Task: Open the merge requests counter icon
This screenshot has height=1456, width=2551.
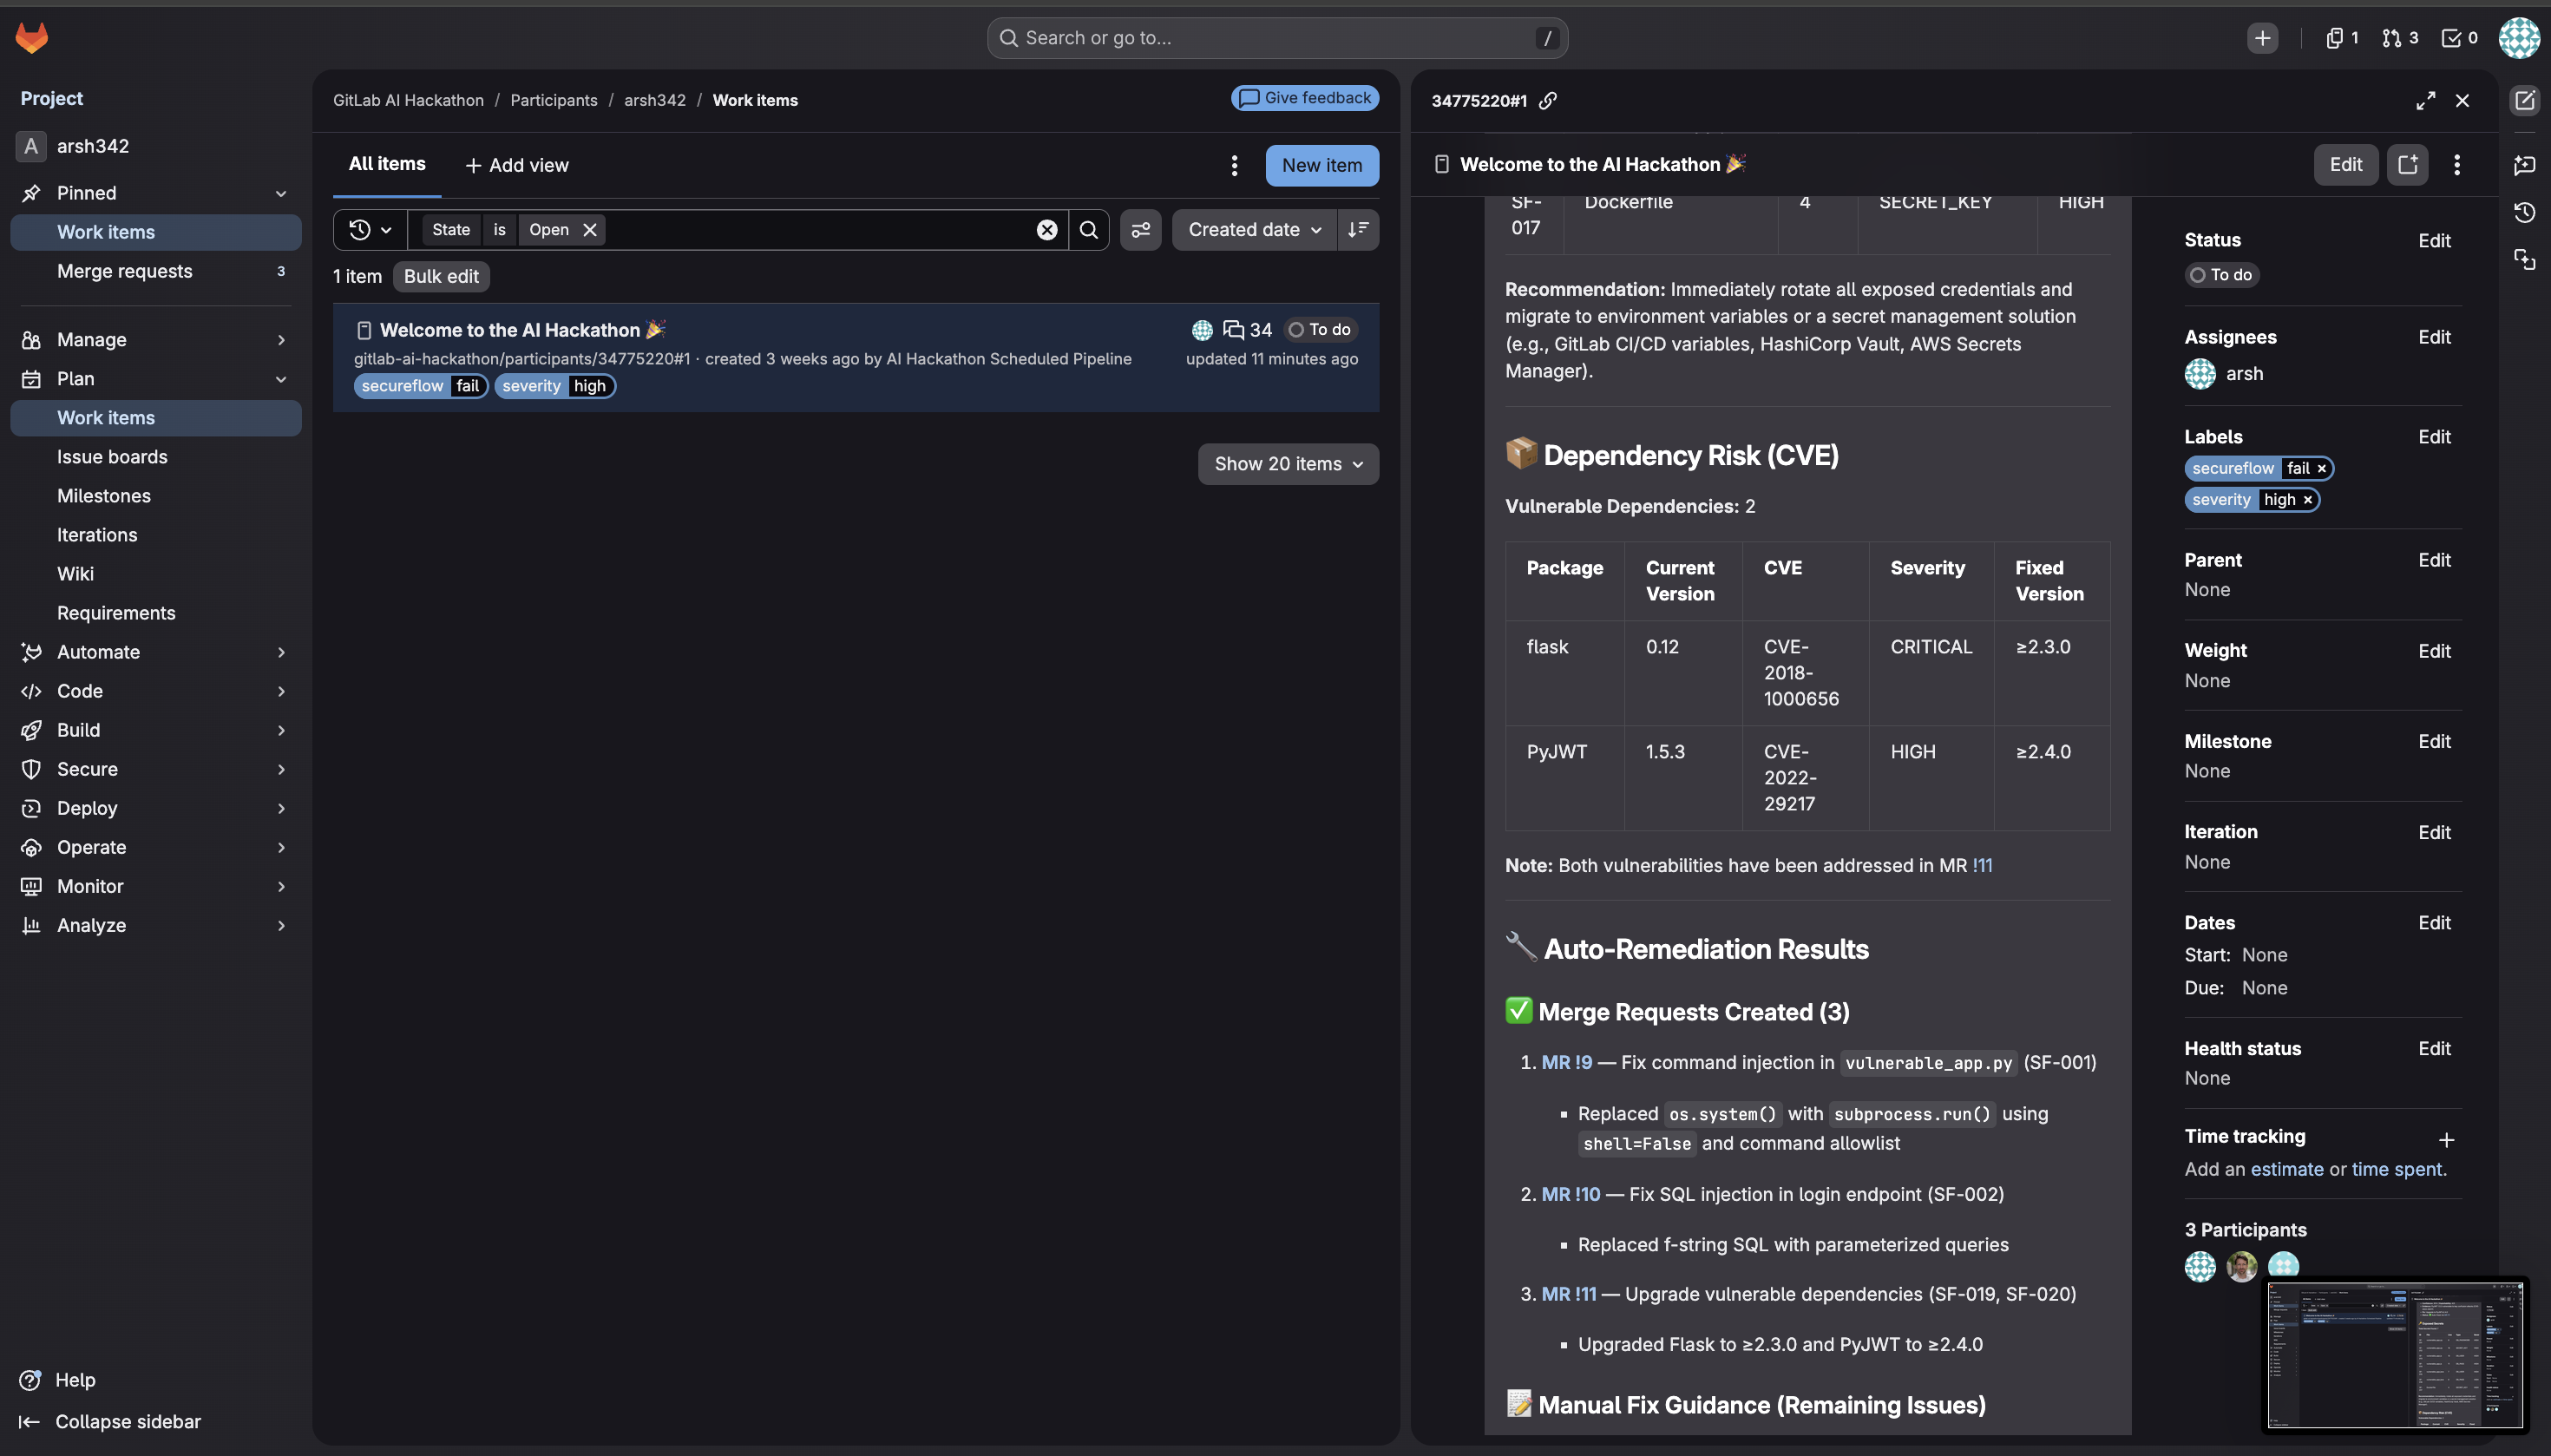Action: coord(2399,38)
